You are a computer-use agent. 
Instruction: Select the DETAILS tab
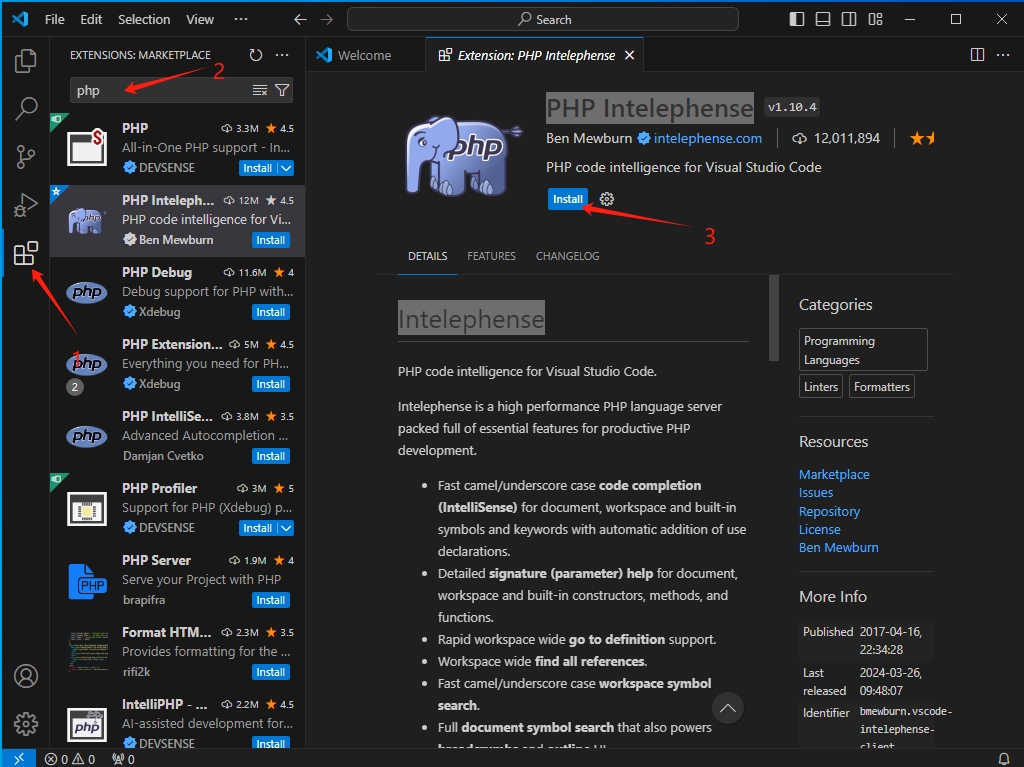pyautogui.click(x=428, y=256)
